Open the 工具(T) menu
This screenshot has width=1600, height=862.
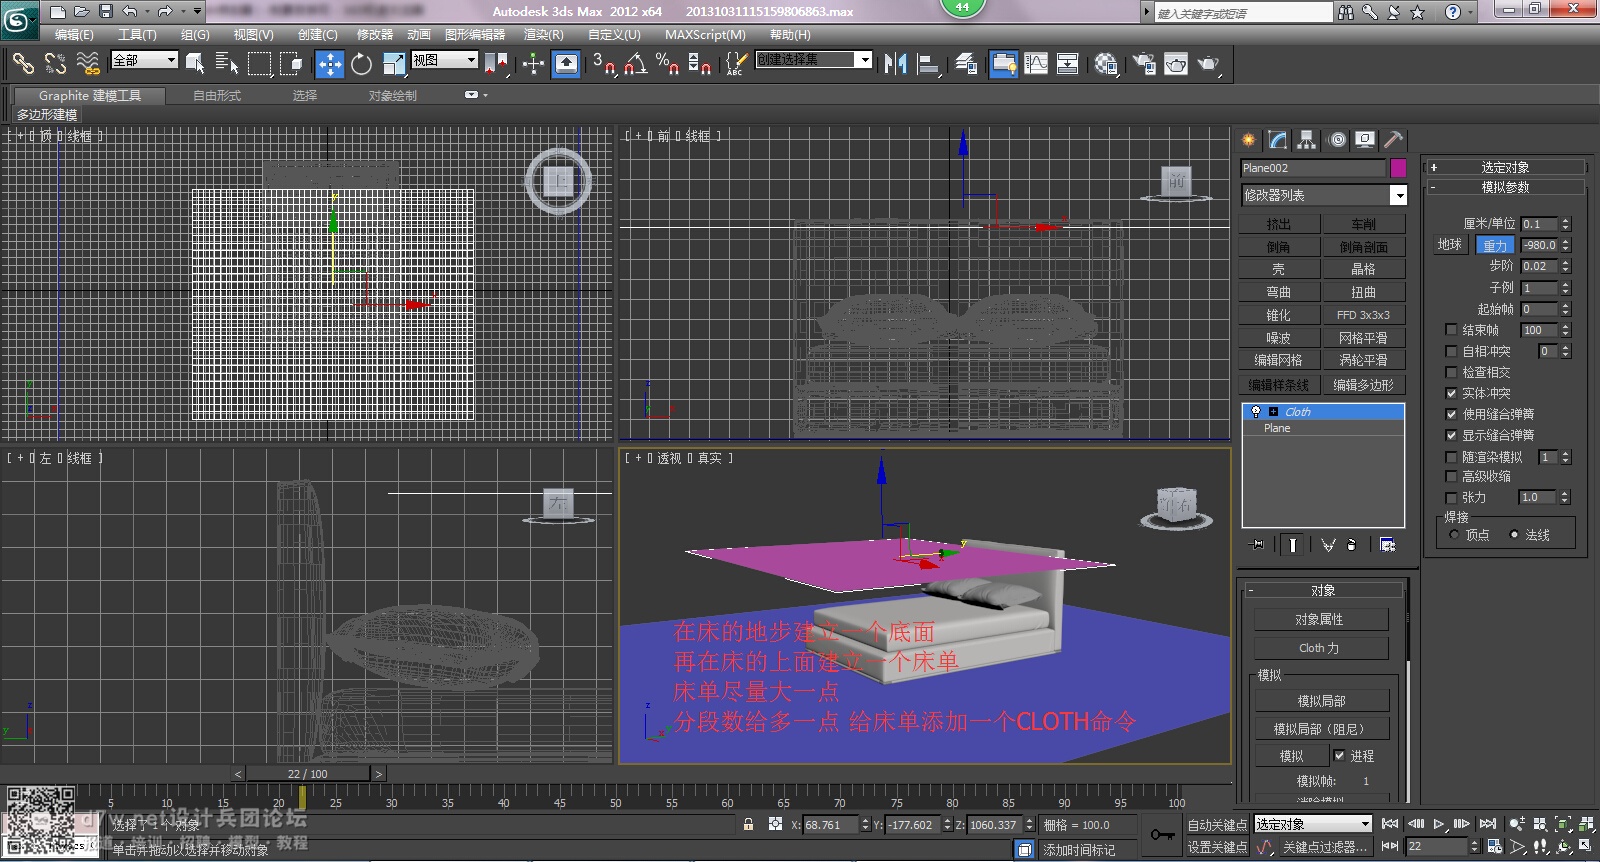(x=137, y=34)
